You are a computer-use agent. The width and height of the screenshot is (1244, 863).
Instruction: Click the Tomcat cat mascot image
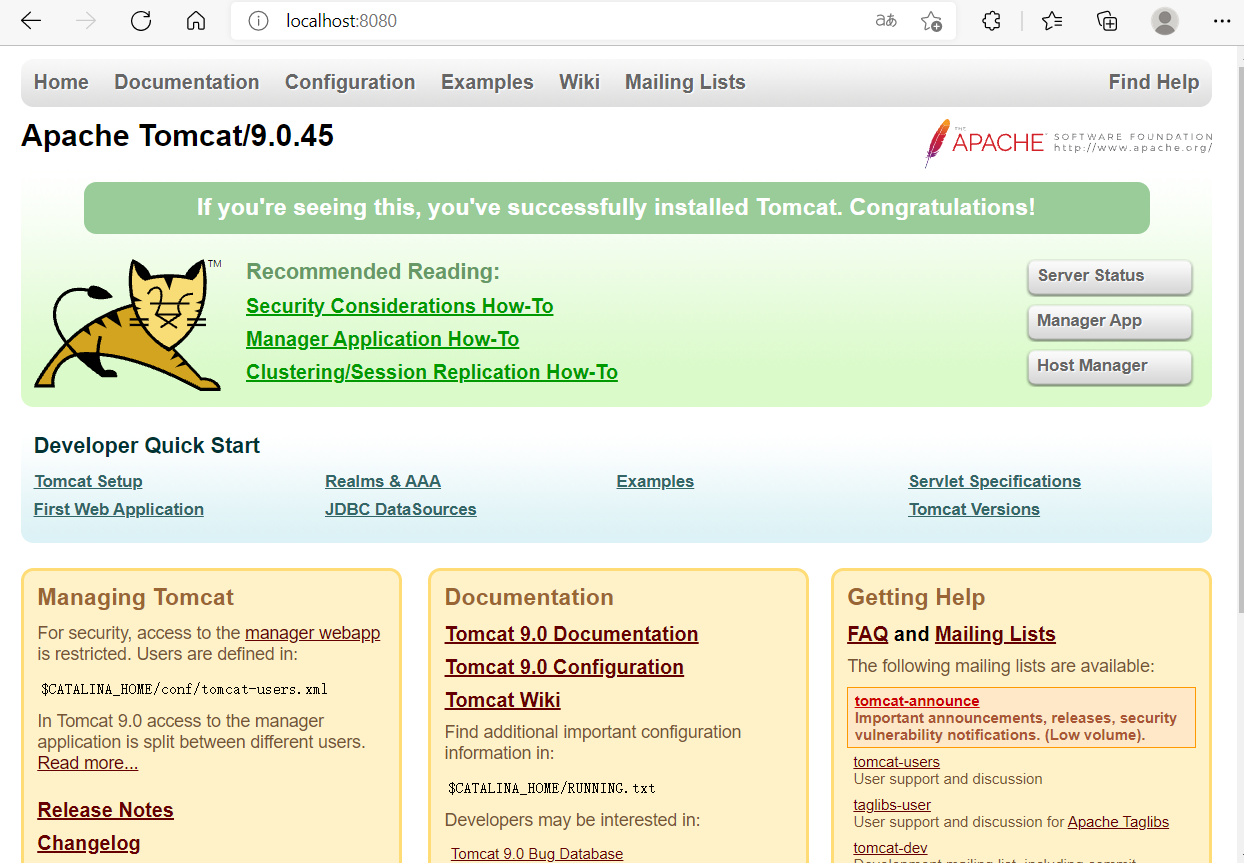coord(128,324)
